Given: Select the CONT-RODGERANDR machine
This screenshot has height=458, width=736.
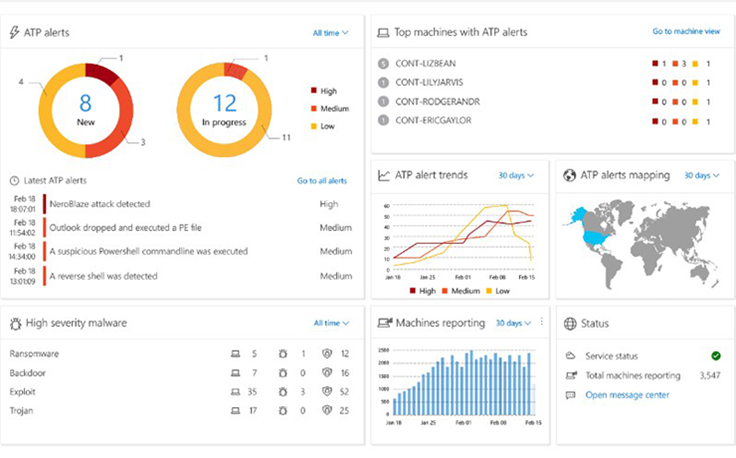Looking at the screenshot, I should 437,102.
